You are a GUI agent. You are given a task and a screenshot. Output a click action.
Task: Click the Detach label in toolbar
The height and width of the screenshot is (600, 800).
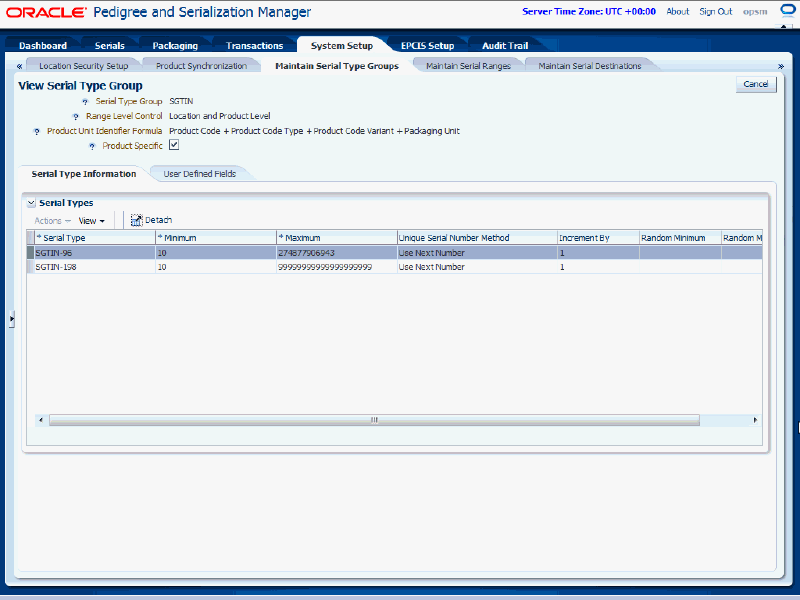pyautogui.click(x=158, y=220)
